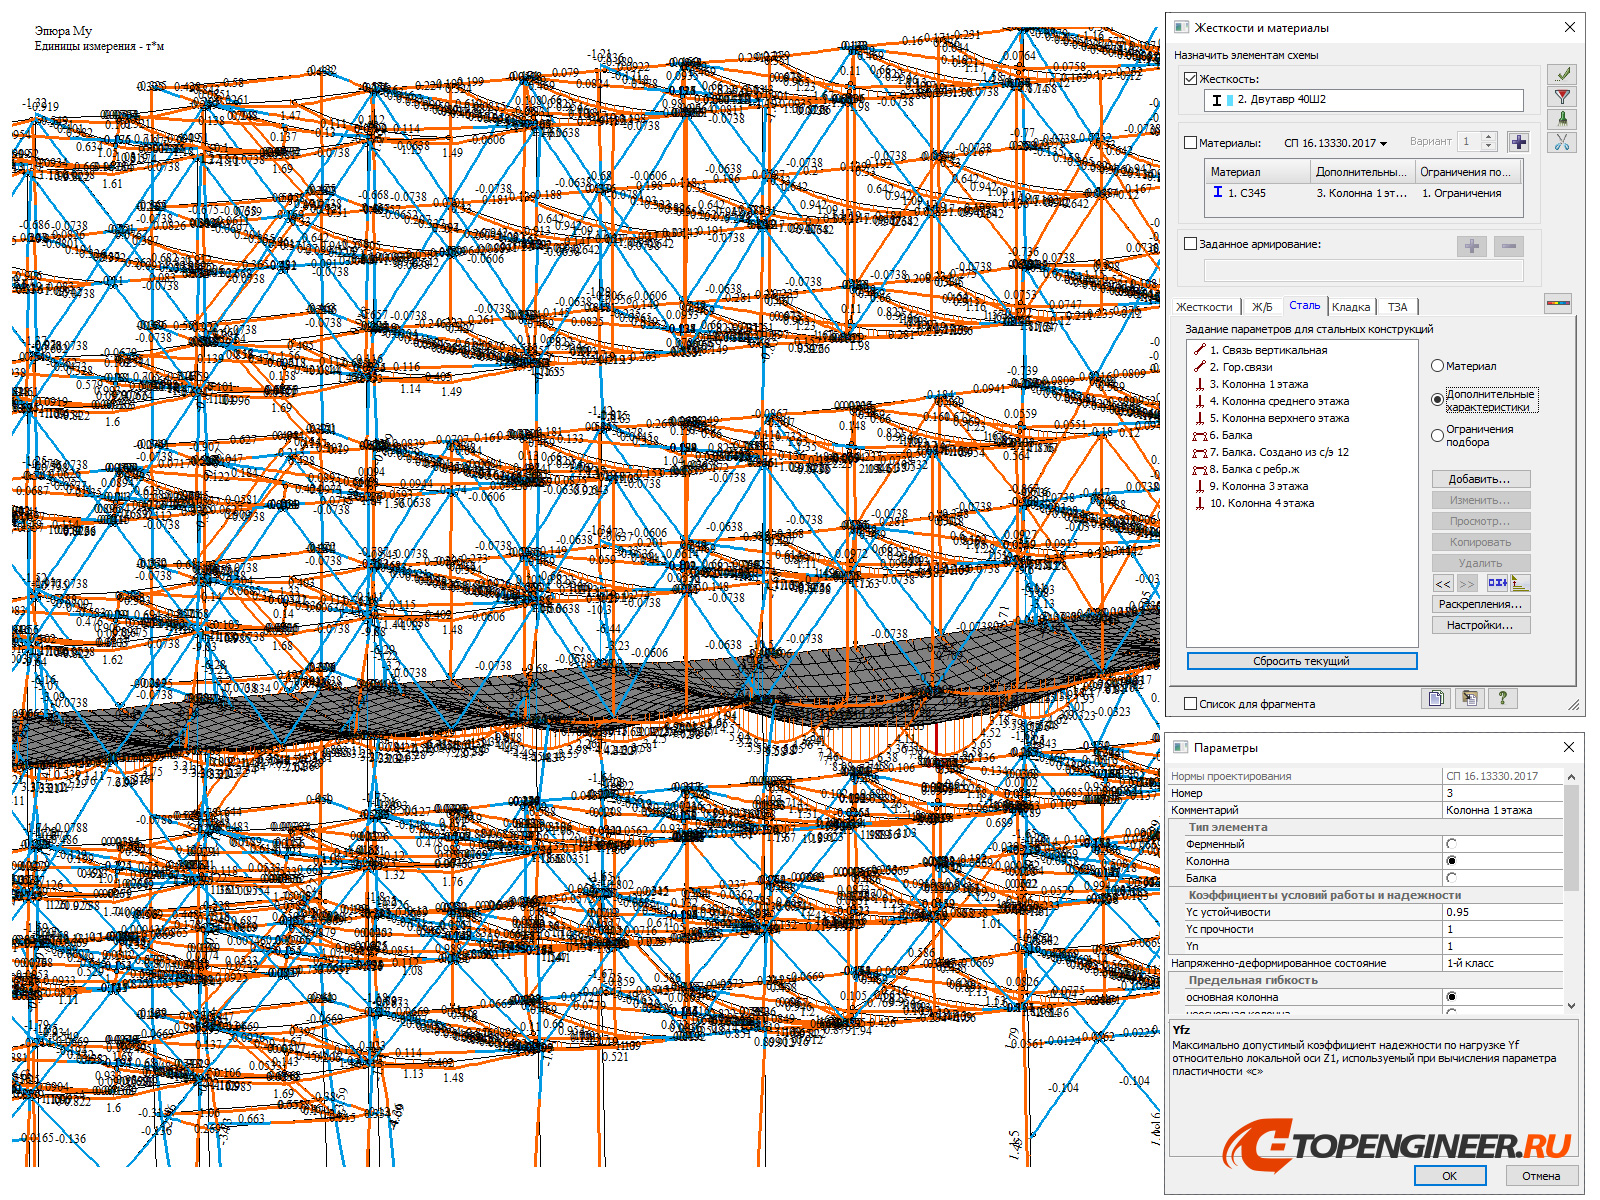Switch to the Кладка tab

(x=1352, y=306)
